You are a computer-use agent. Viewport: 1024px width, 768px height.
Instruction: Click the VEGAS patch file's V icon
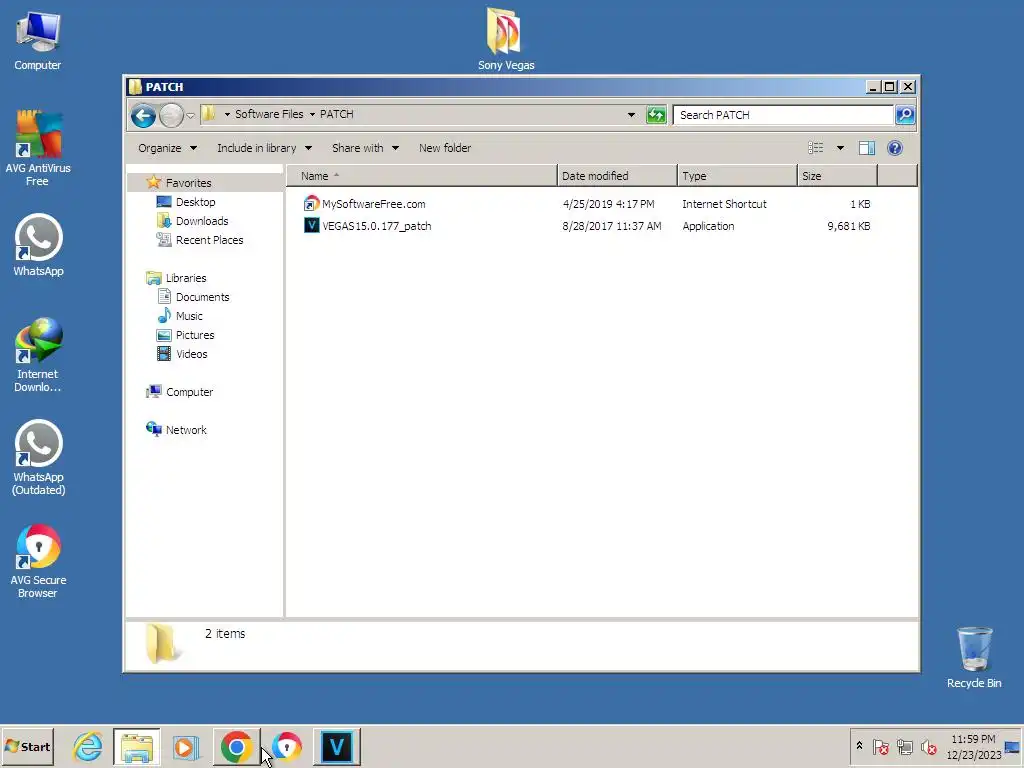tap(312, 226)
